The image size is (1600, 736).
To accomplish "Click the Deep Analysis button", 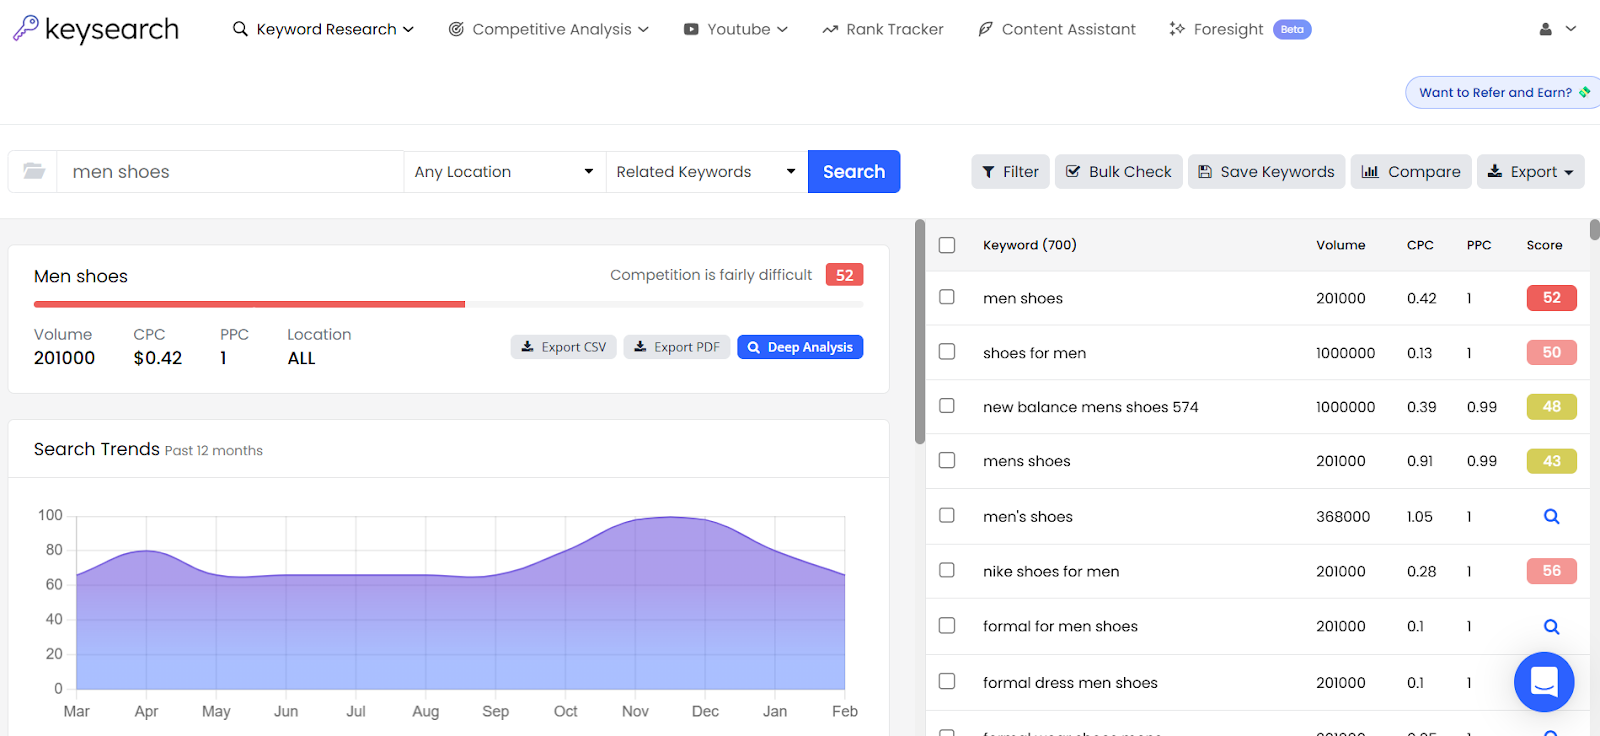I will [800, 347].
